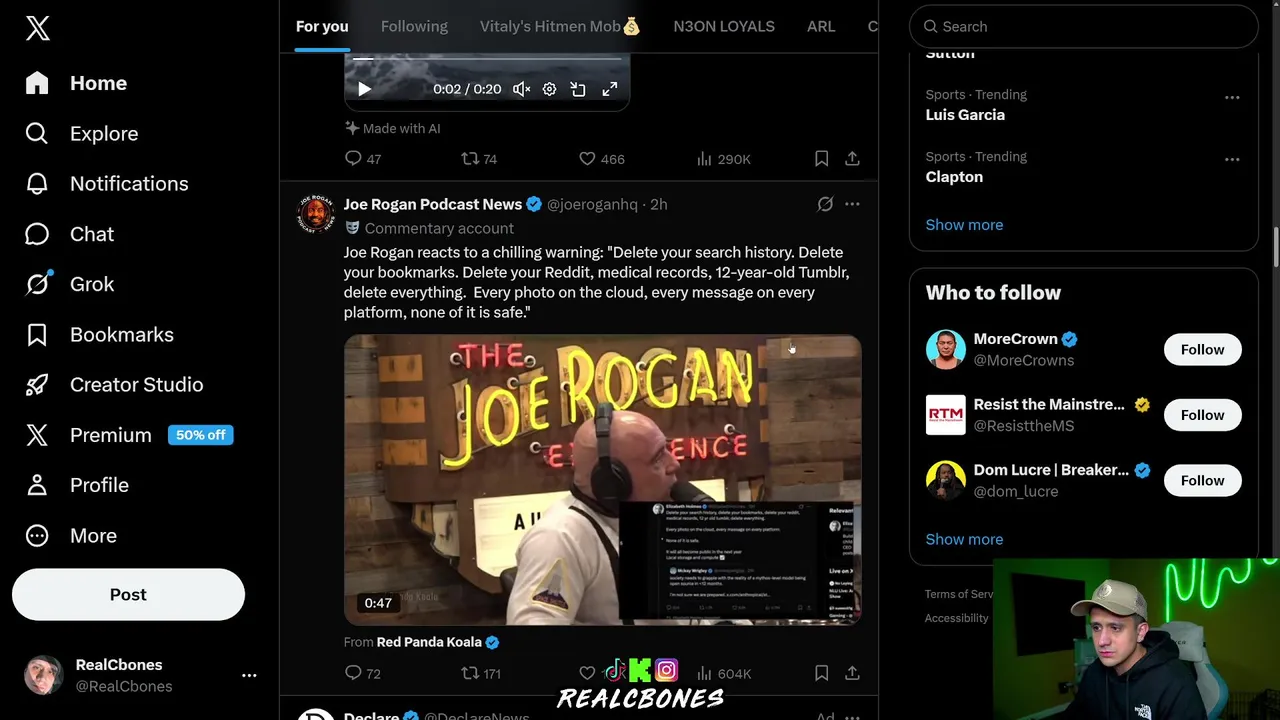Unmute the top video
This screenshot has width=1280, height=720.
point(521,89)
